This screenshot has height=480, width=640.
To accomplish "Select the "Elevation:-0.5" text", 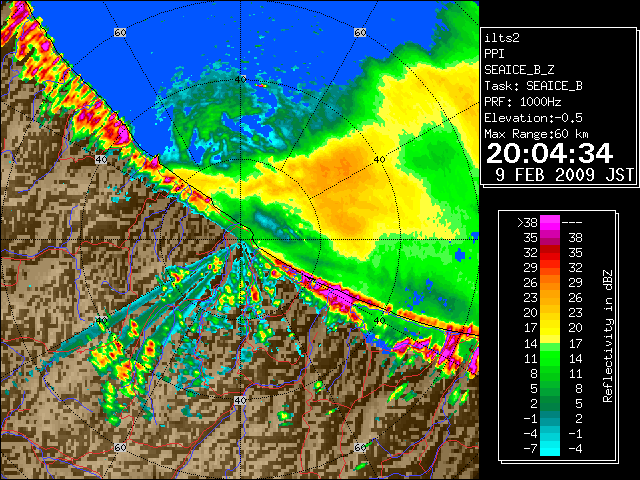I will pyautogui.click(x=533, y=118).
